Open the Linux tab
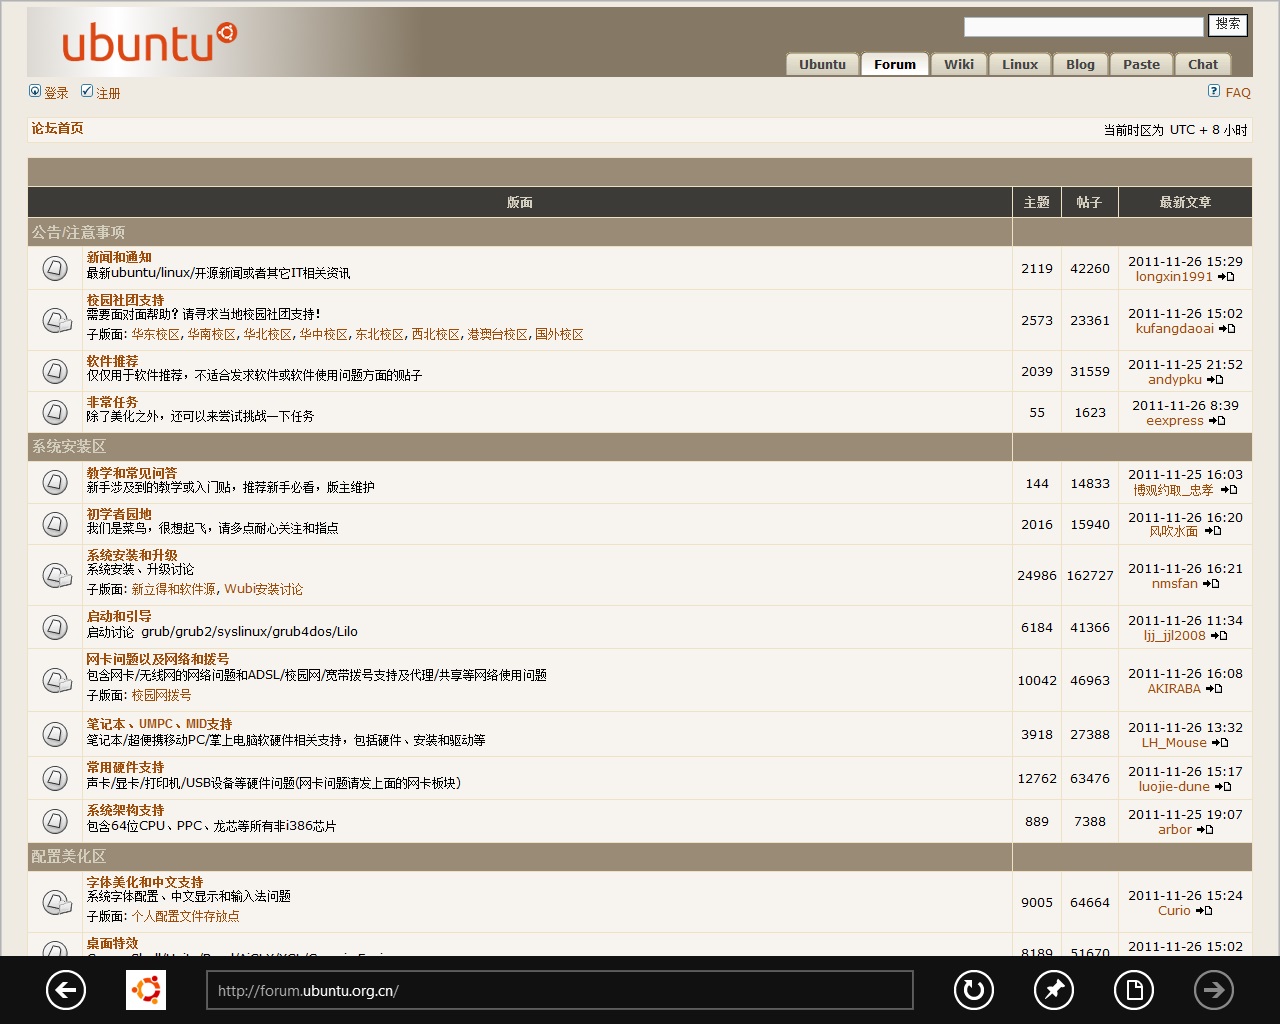The height and width of the screenshot is (1024, 1280). (x=1020, y=64)
